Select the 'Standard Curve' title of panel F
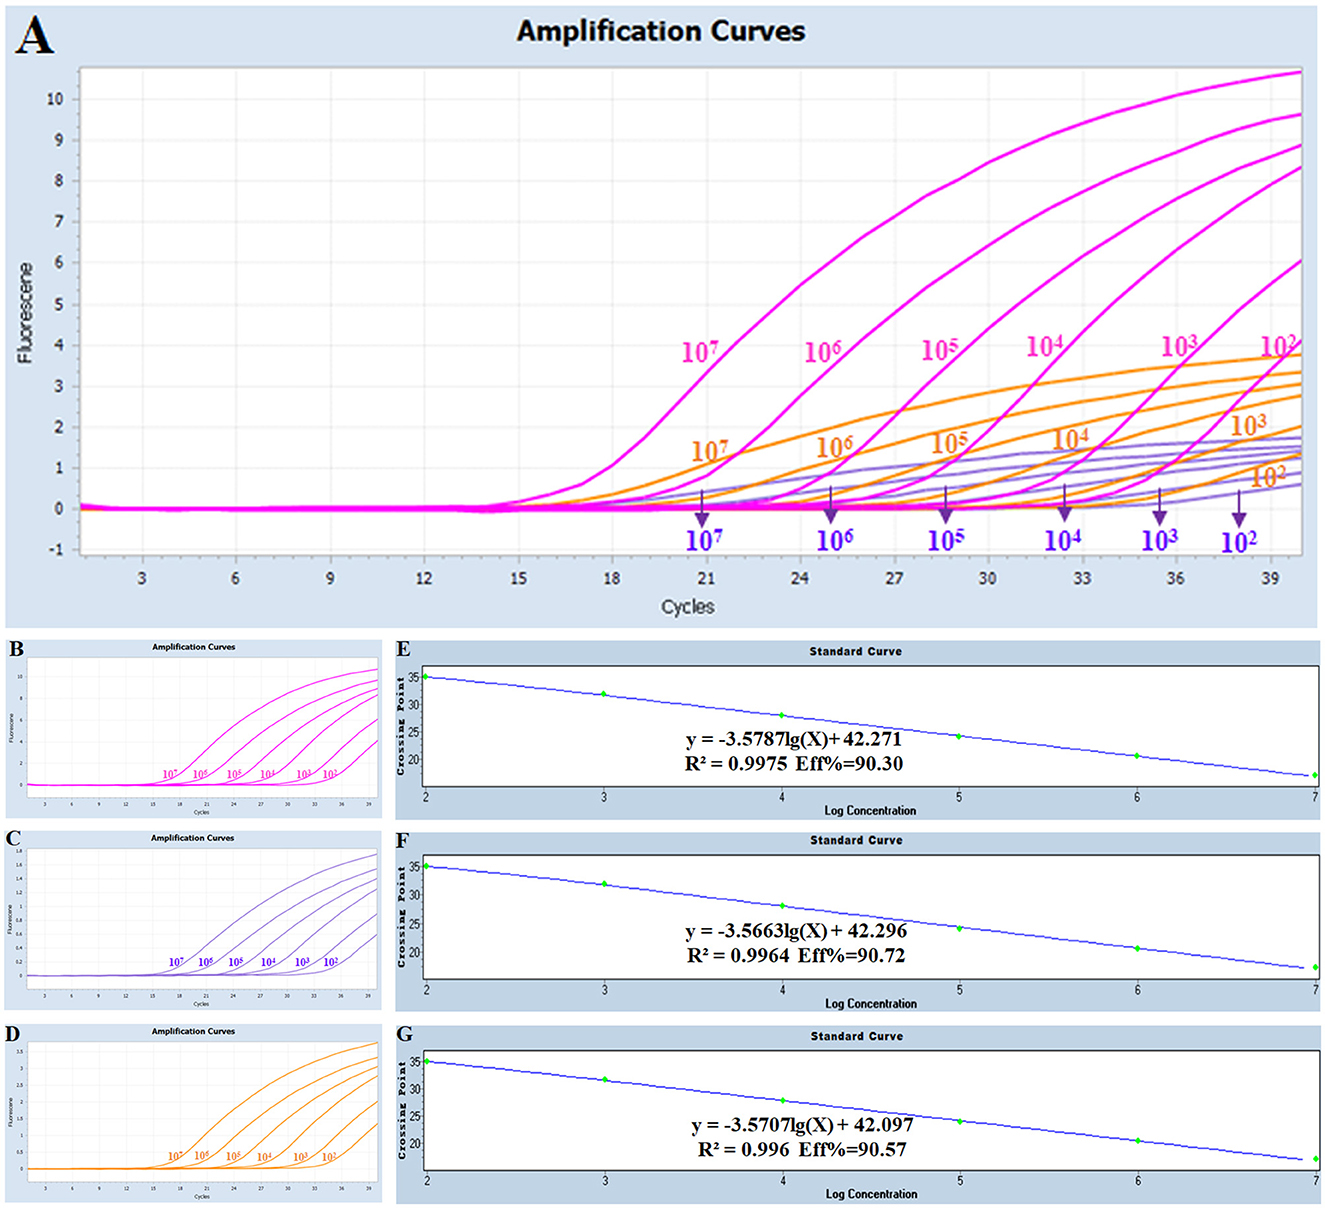Screen dimensions: 1325x1208 pyautogui.click(x=856, y=840)
